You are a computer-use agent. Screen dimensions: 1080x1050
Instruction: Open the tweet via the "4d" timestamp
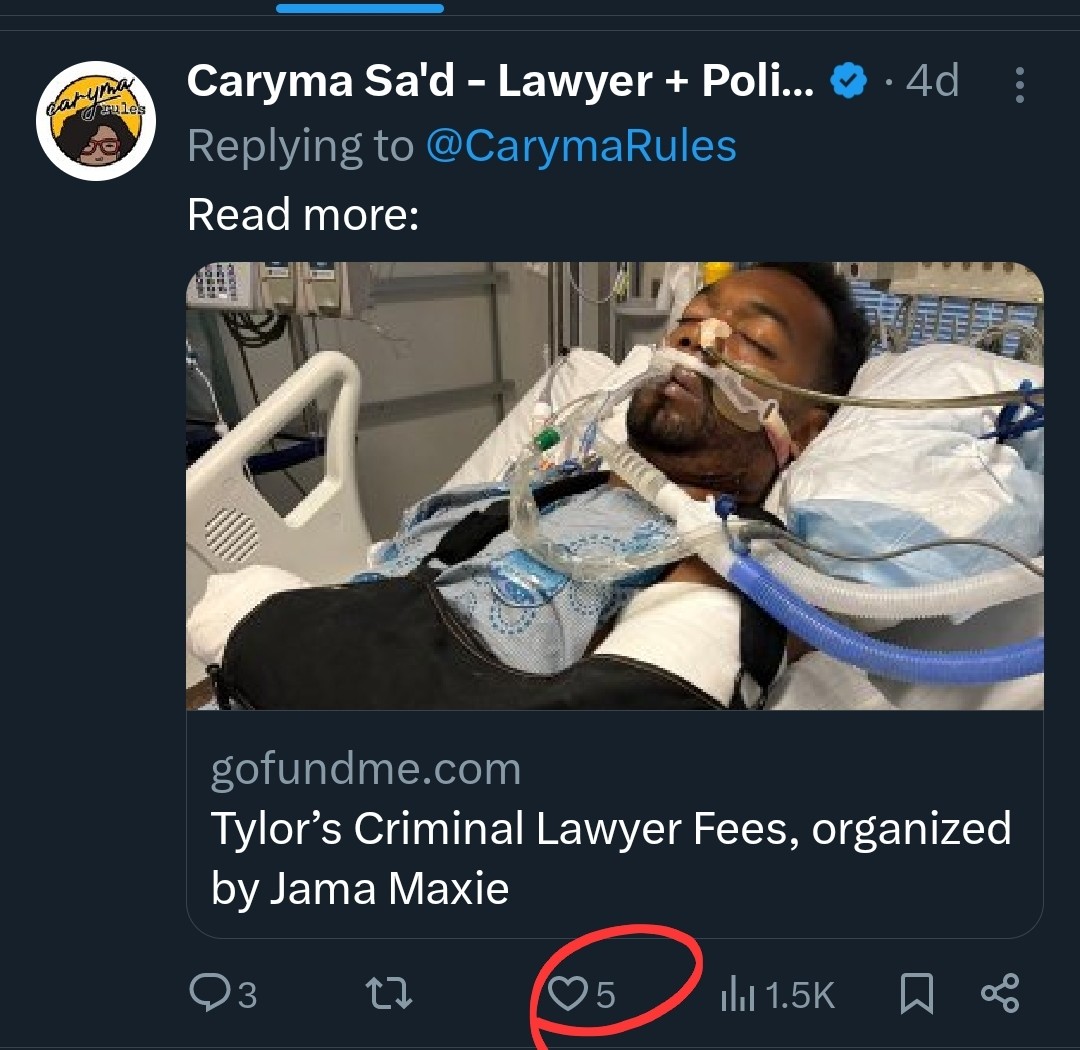932,82
